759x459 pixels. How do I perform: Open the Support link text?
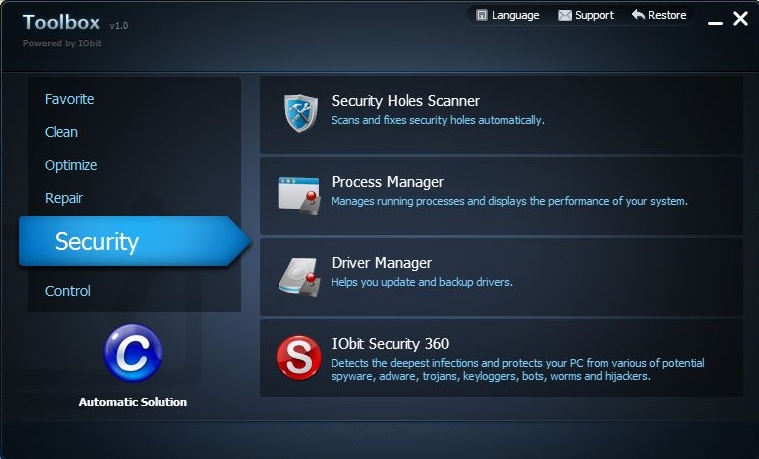pyautogui.click(x=594, y=15)
